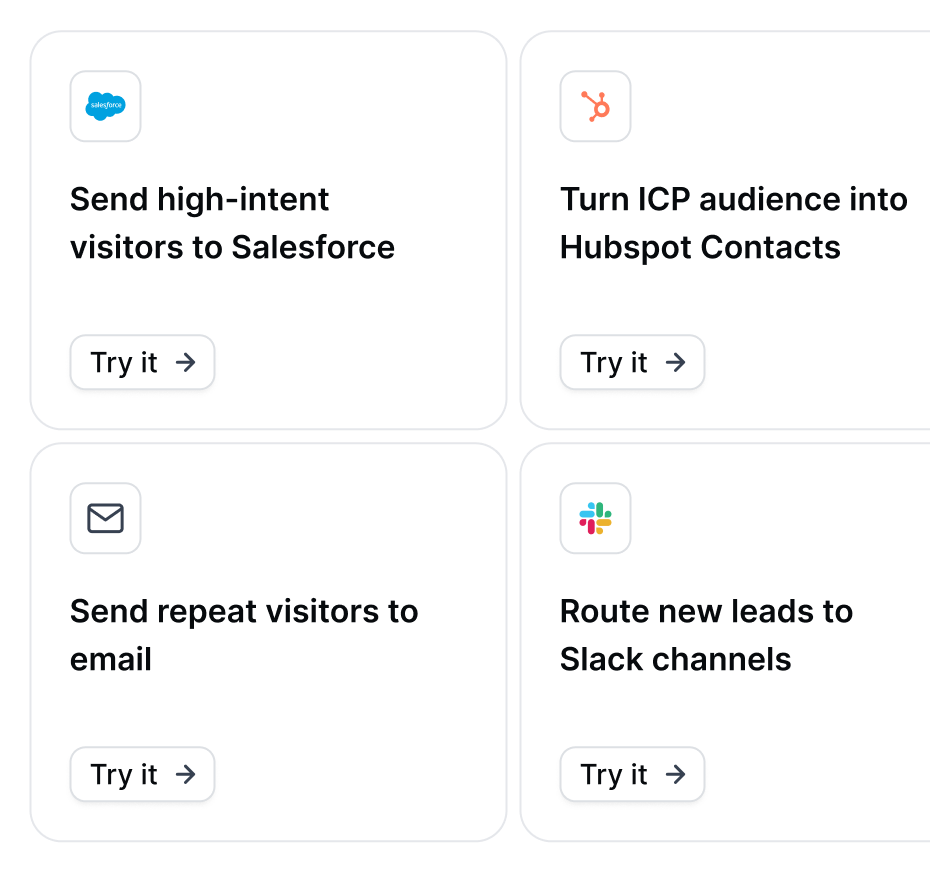The image size is (930, 880).
Task: Click the Slack logo icon
Action: [595, 518]
